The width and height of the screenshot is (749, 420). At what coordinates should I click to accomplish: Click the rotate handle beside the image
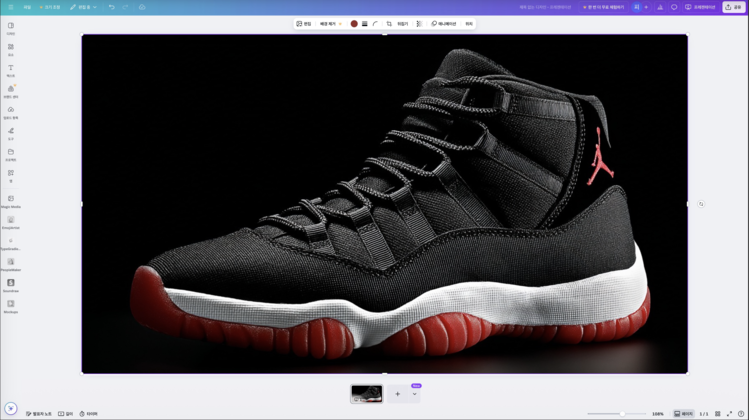[x=701, y=204]
